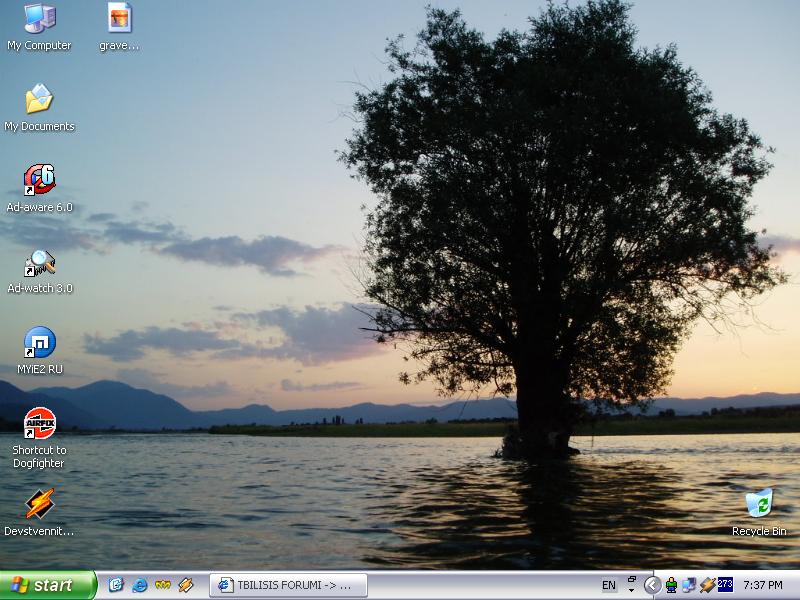This screenshot has width=800, height=600.
Task: Open the Recycle Bin
Action: click(759, 504)
